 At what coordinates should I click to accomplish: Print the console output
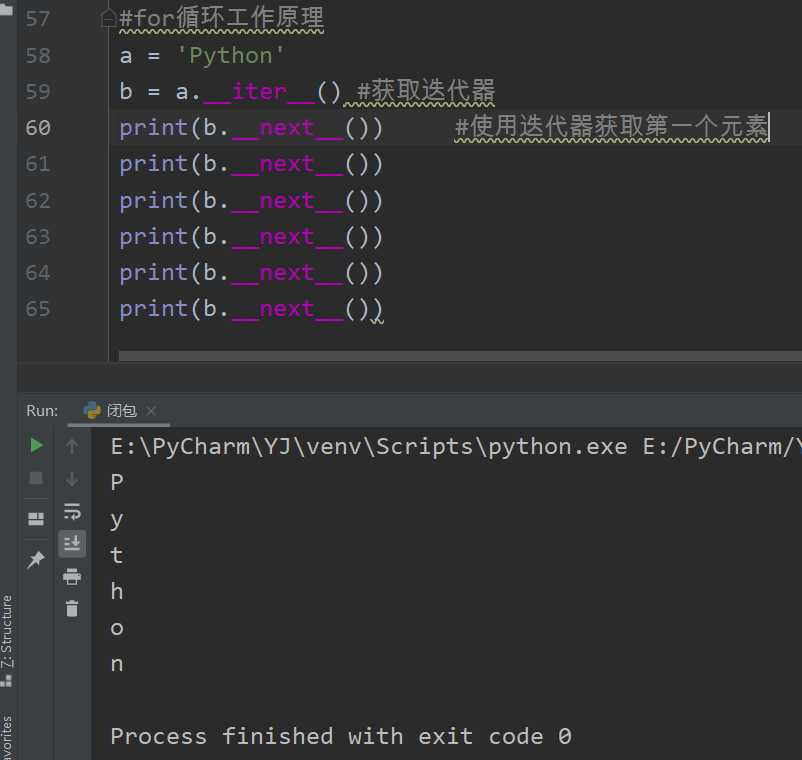(72, 576)
